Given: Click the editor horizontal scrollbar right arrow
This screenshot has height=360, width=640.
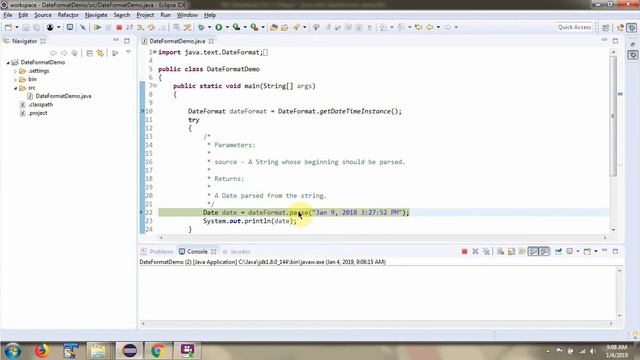Looking at the screenshot, I should click(605, 237).
